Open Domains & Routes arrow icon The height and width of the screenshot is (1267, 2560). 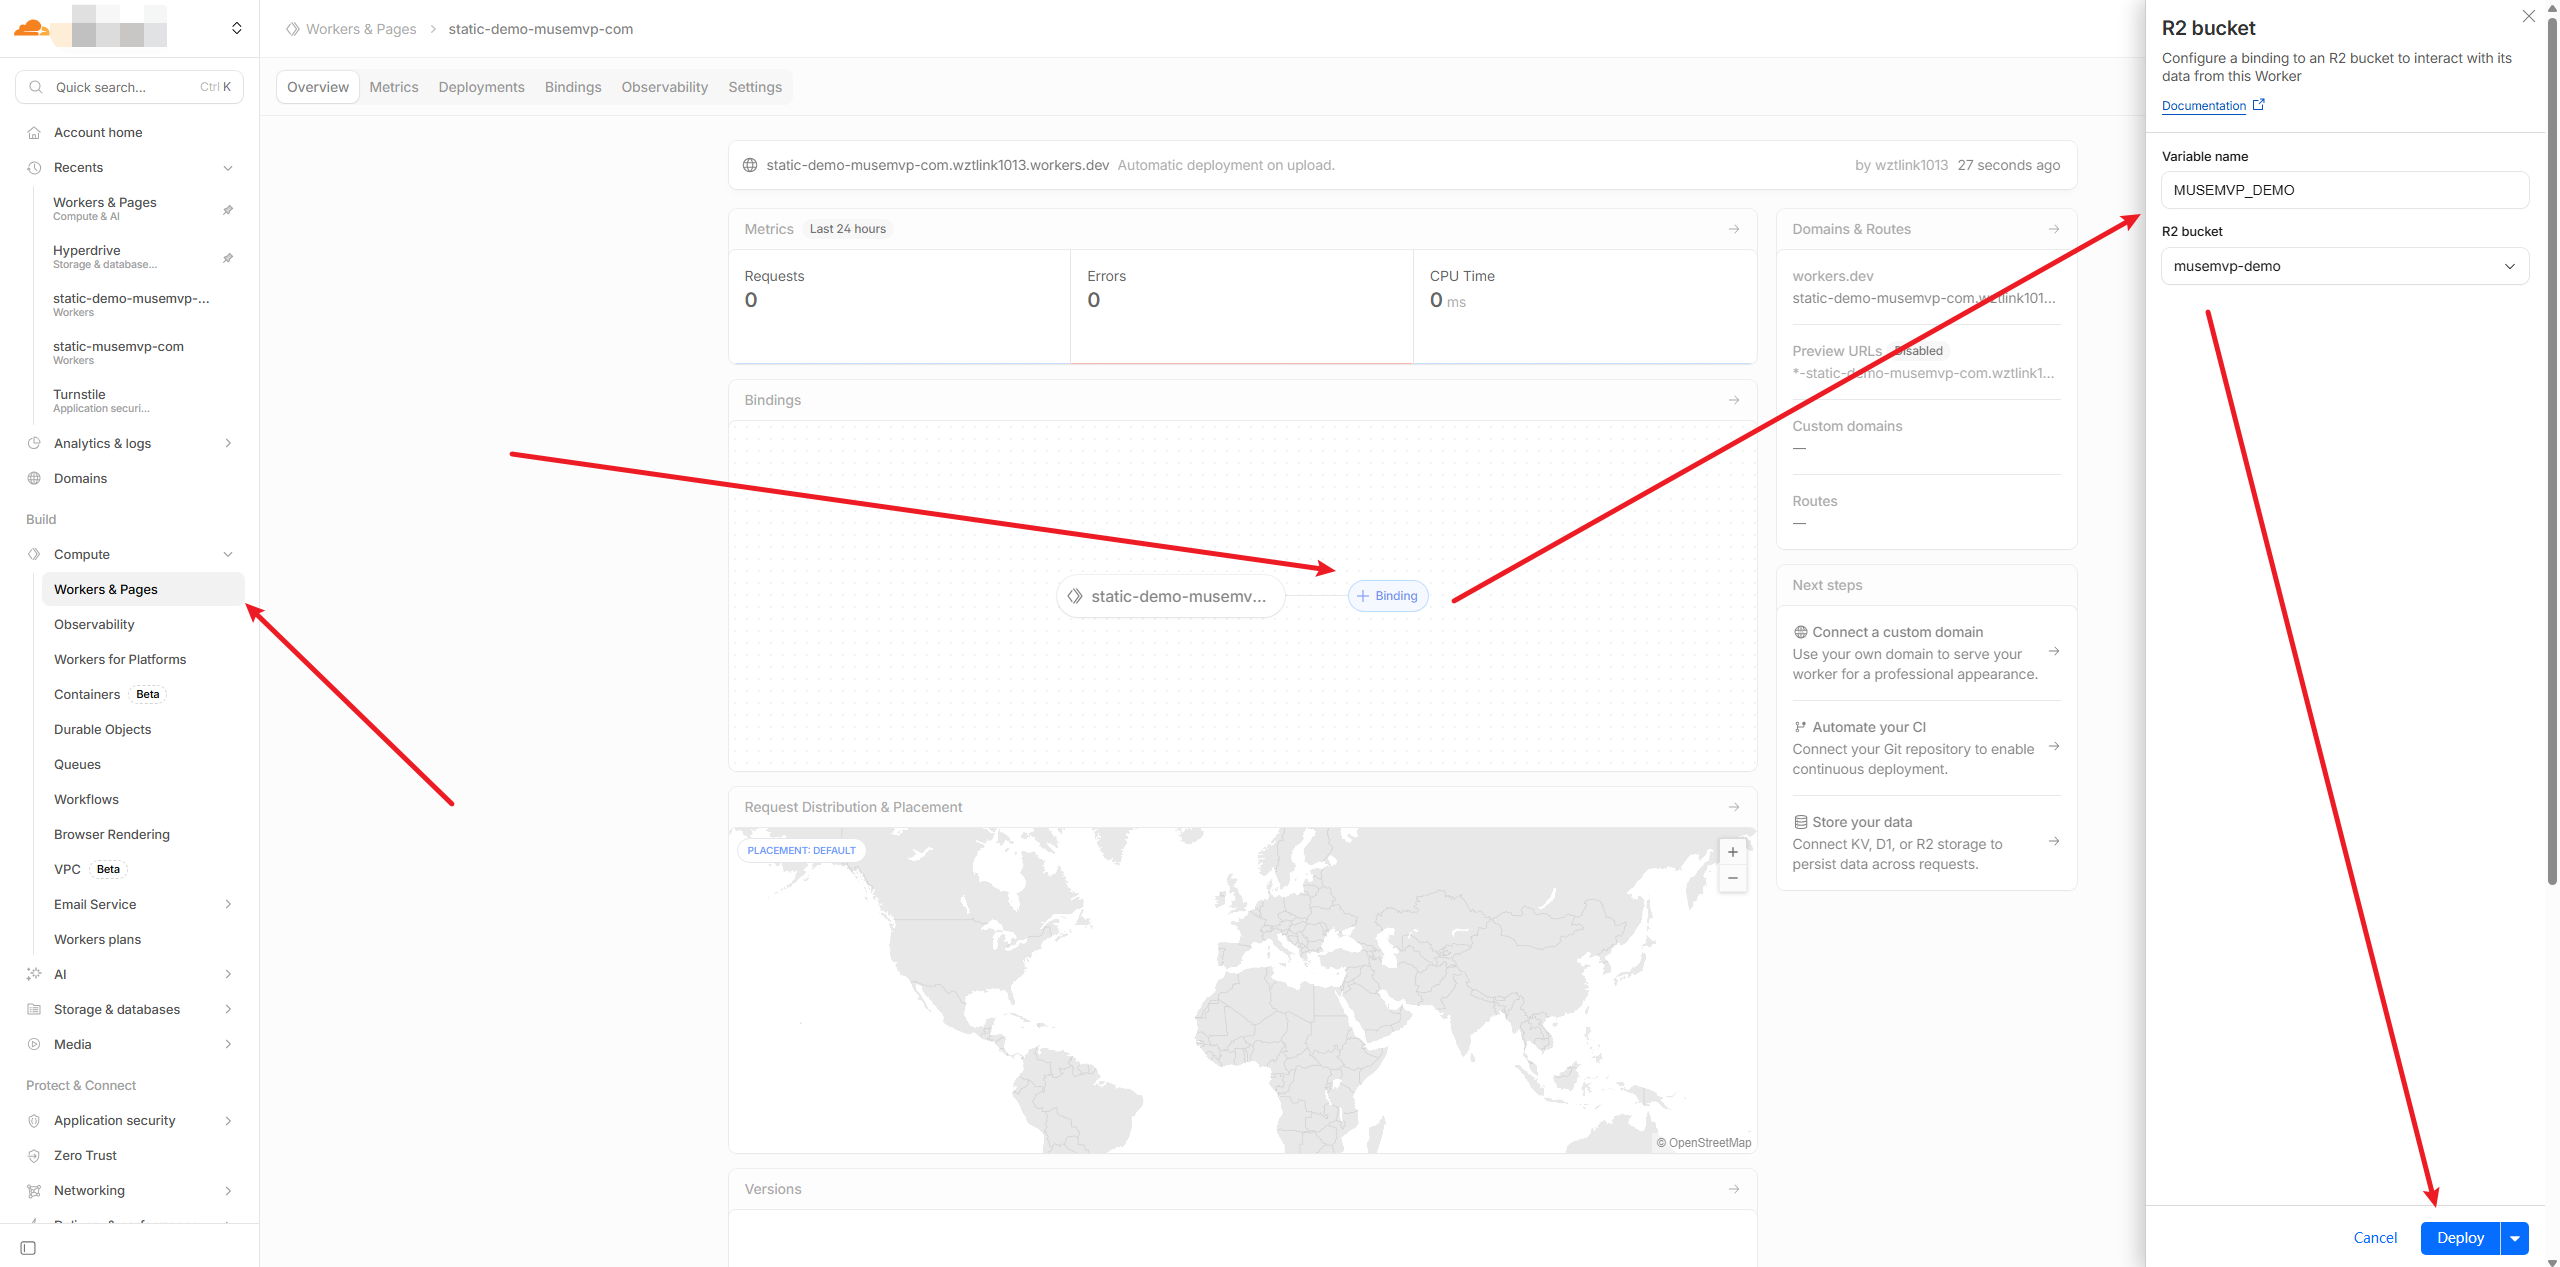coord(2054,229)
